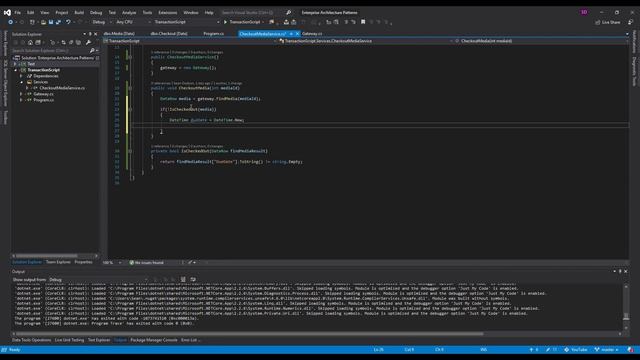Switch to Properties panel tab
This screenshot has width=640, height=360.
coord(83,262)
